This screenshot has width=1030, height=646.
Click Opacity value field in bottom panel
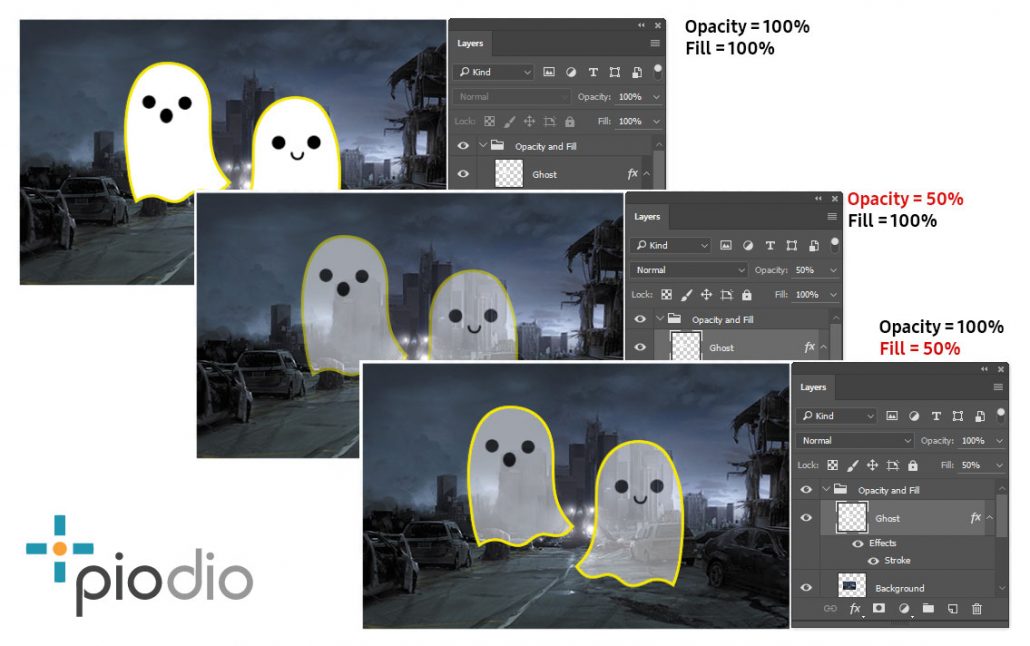coord(974,440)
